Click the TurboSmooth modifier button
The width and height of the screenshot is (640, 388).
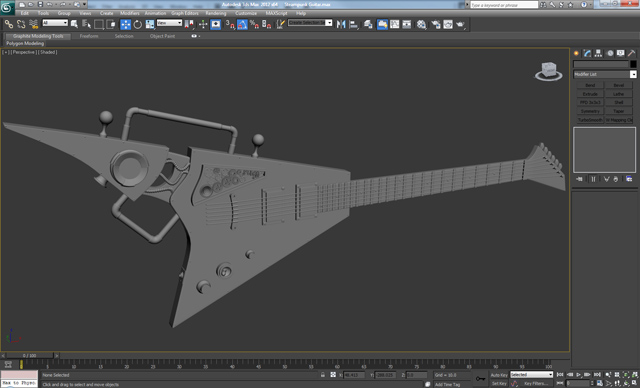pyautogui.click(x=590, y=120)
